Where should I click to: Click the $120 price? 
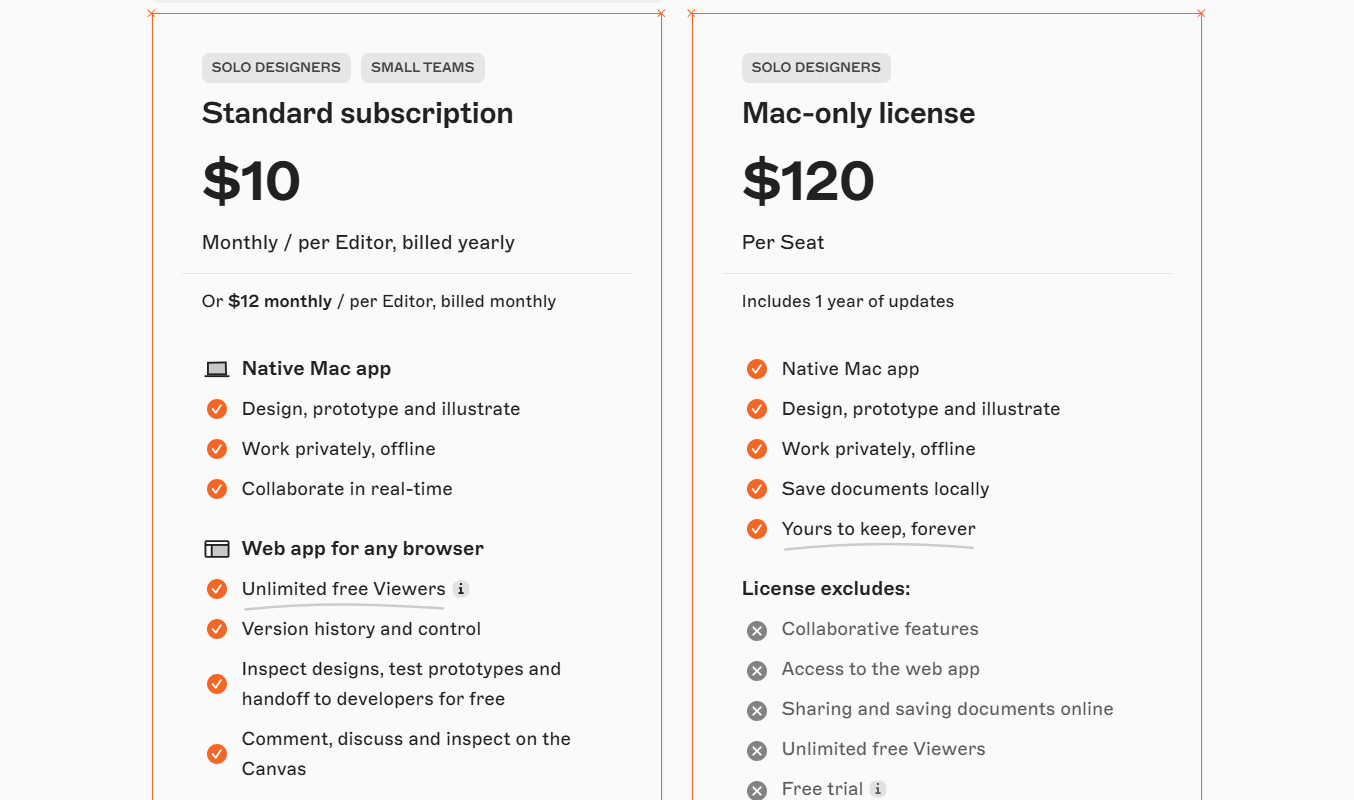click(x=808, y=181)
